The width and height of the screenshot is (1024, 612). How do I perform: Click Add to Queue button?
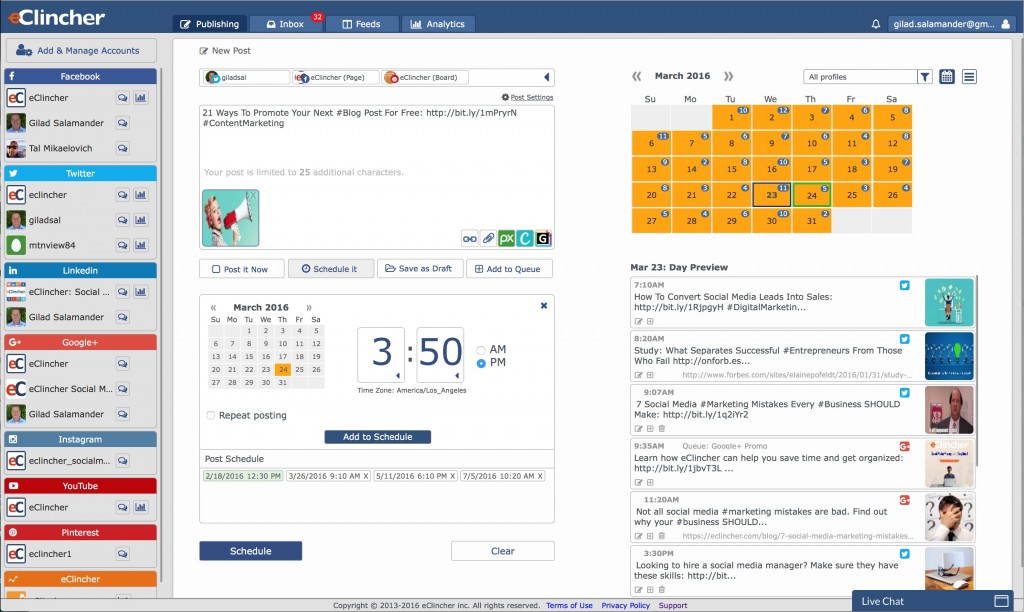(509, 269)
